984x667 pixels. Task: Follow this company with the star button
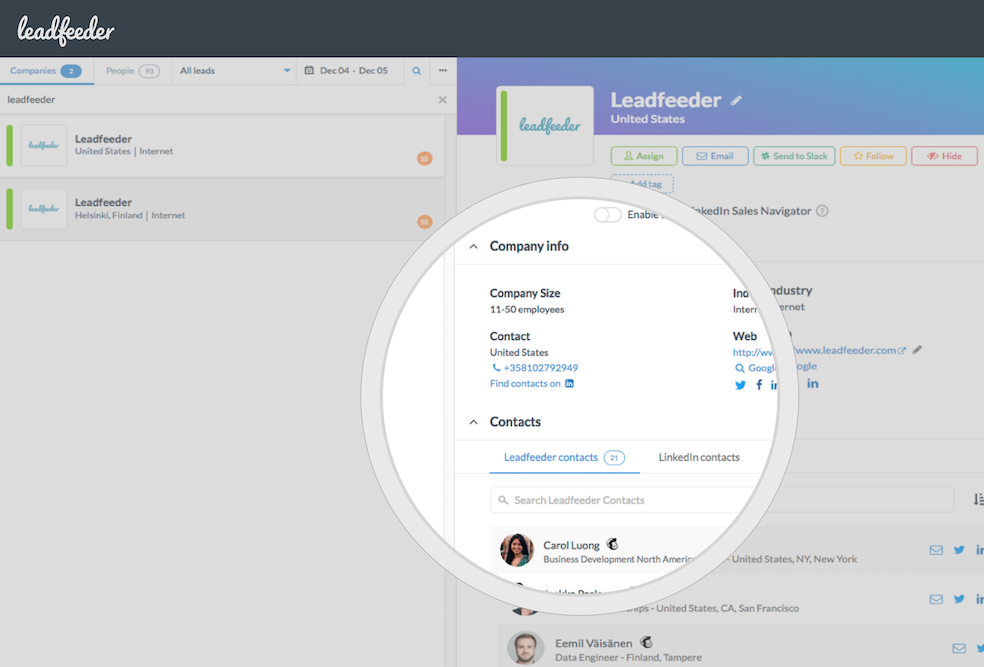click(x=873, y=156)
